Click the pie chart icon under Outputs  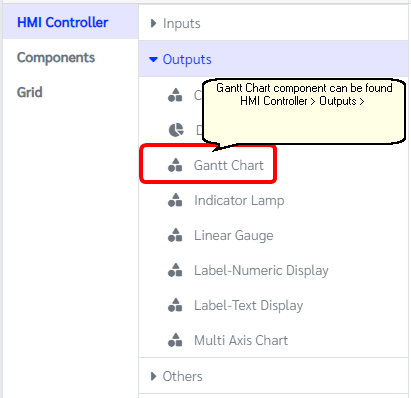pyautogui.click(x=176, y=130)
